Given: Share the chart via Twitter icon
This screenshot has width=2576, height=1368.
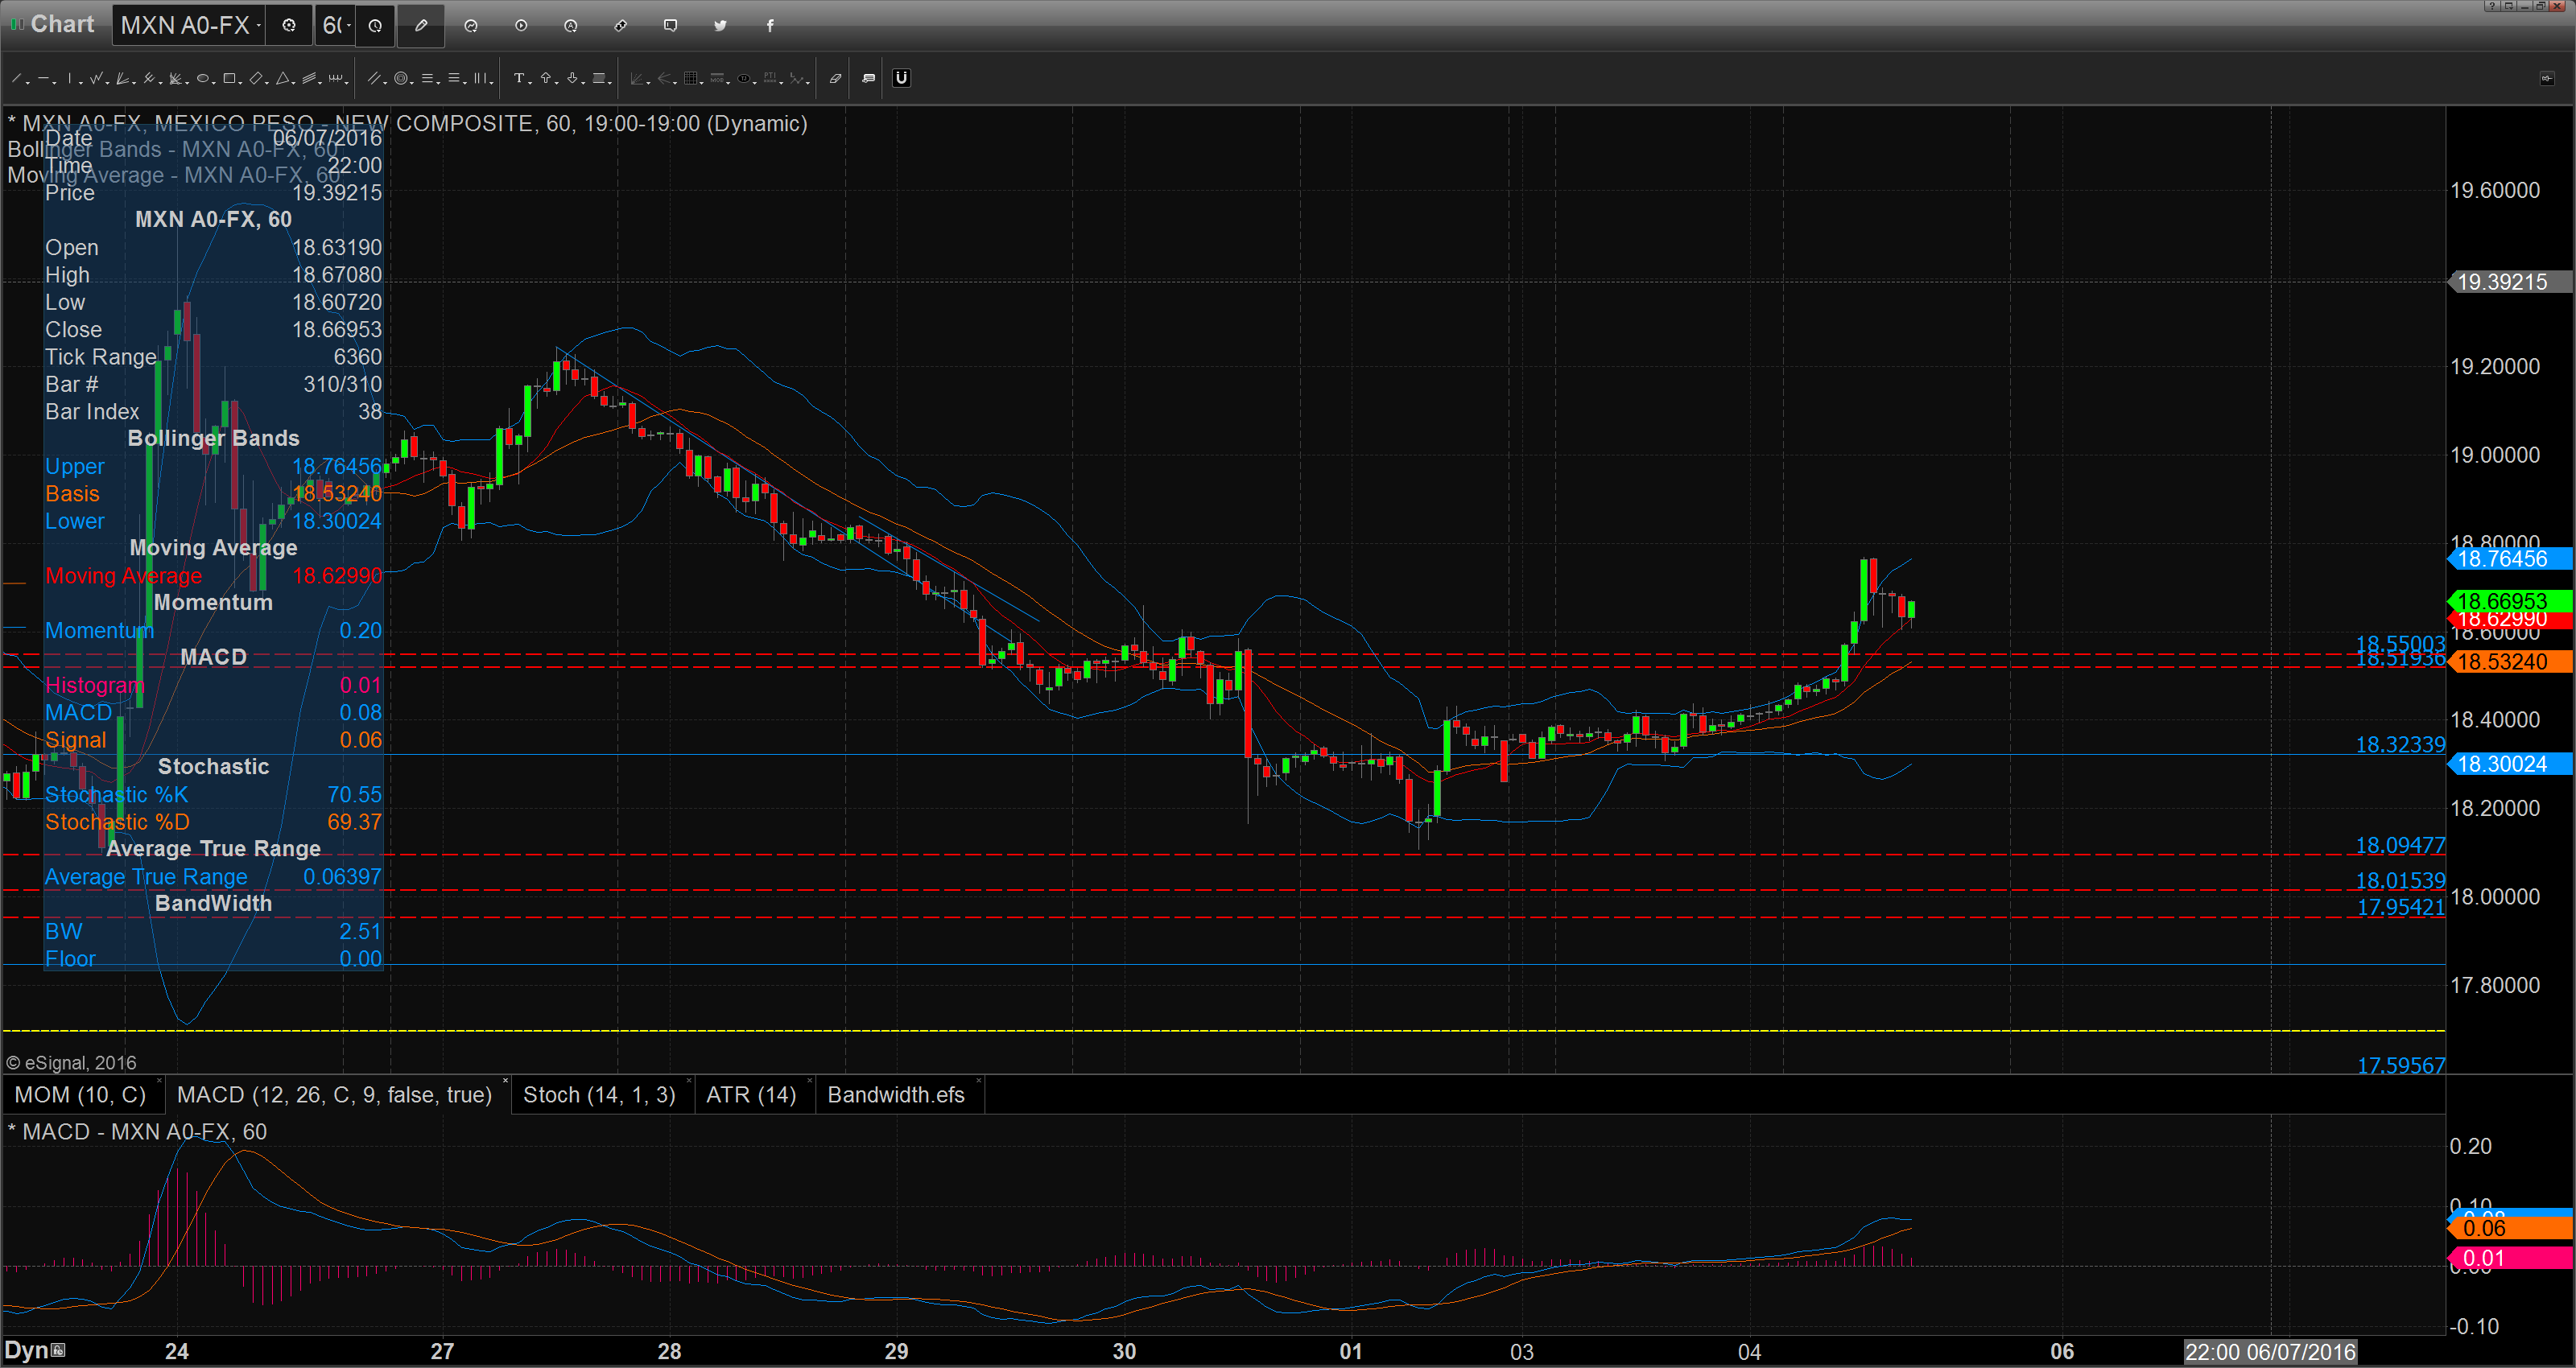Looking at the screenshot, I should pos(721,25).
